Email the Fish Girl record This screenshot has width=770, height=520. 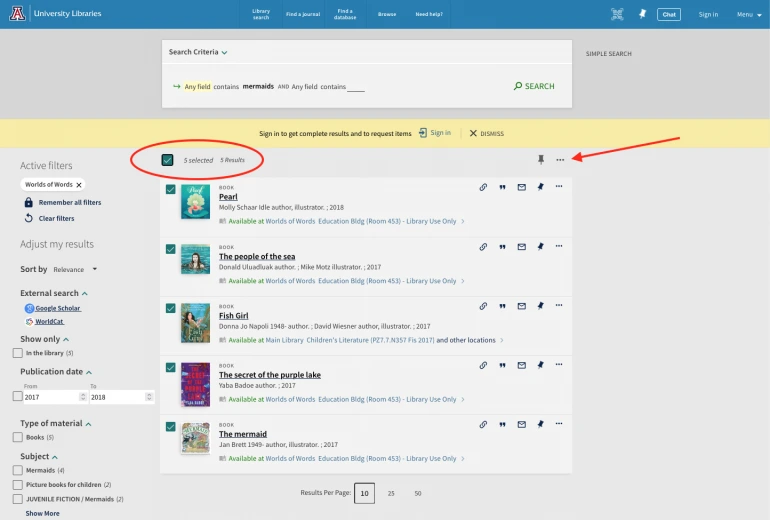click(521, 306)
